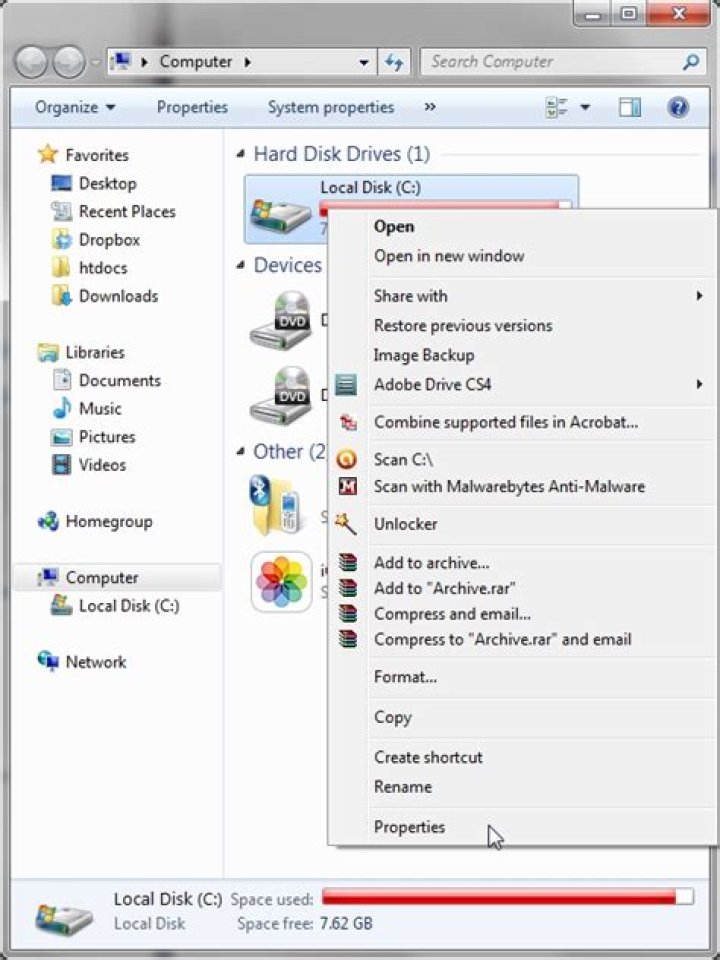Click the Favorites star icon
720x960 pixels.
(48, 154)
